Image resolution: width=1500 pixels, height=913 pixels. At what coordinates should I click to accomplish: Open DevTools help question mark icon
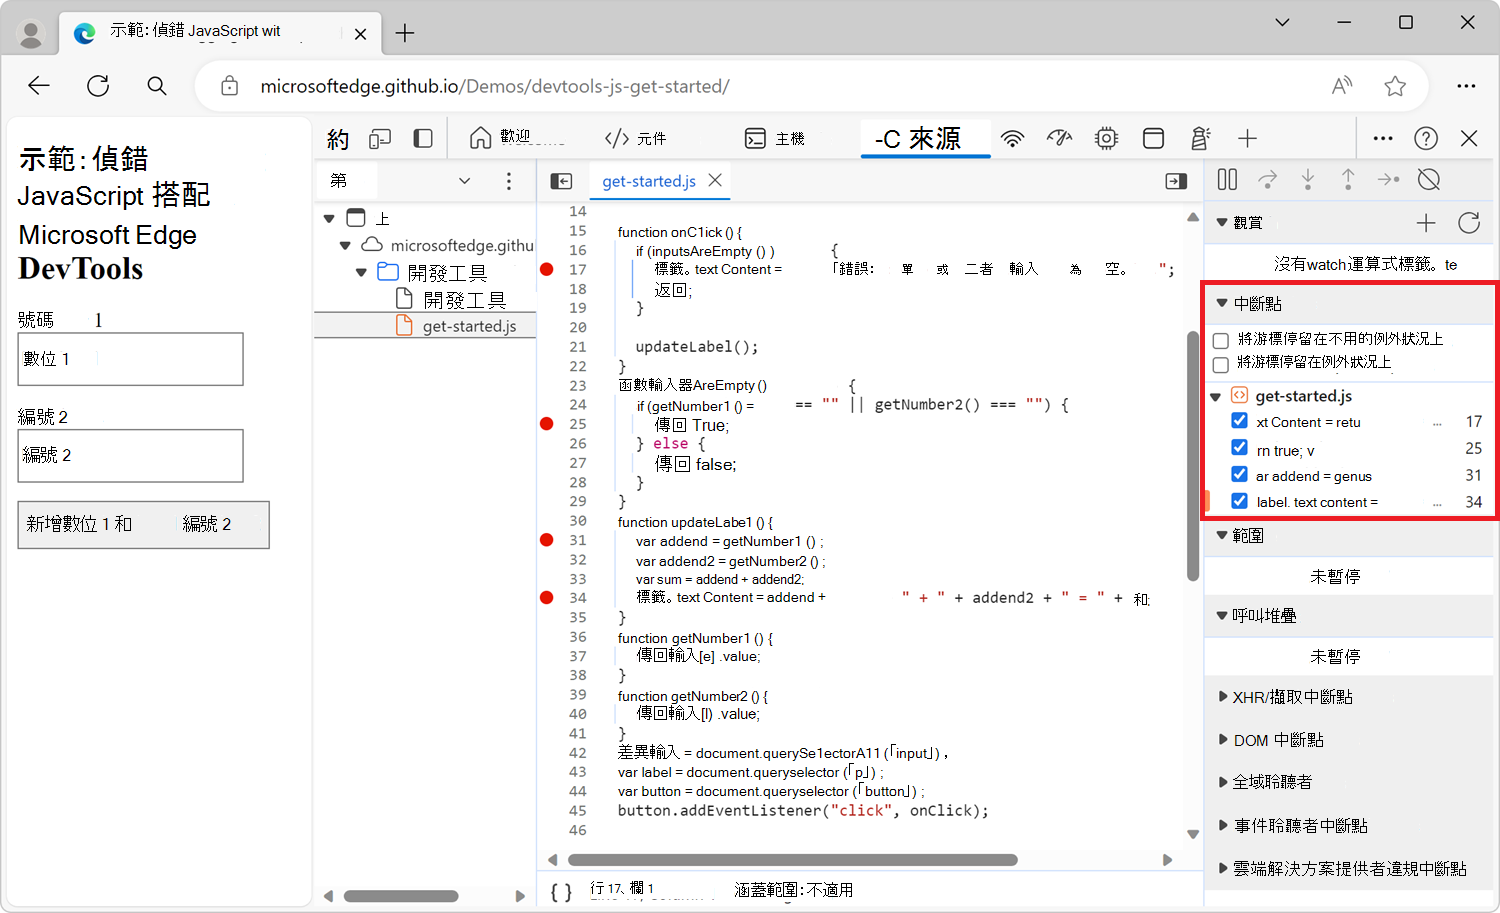point(1426,139)
